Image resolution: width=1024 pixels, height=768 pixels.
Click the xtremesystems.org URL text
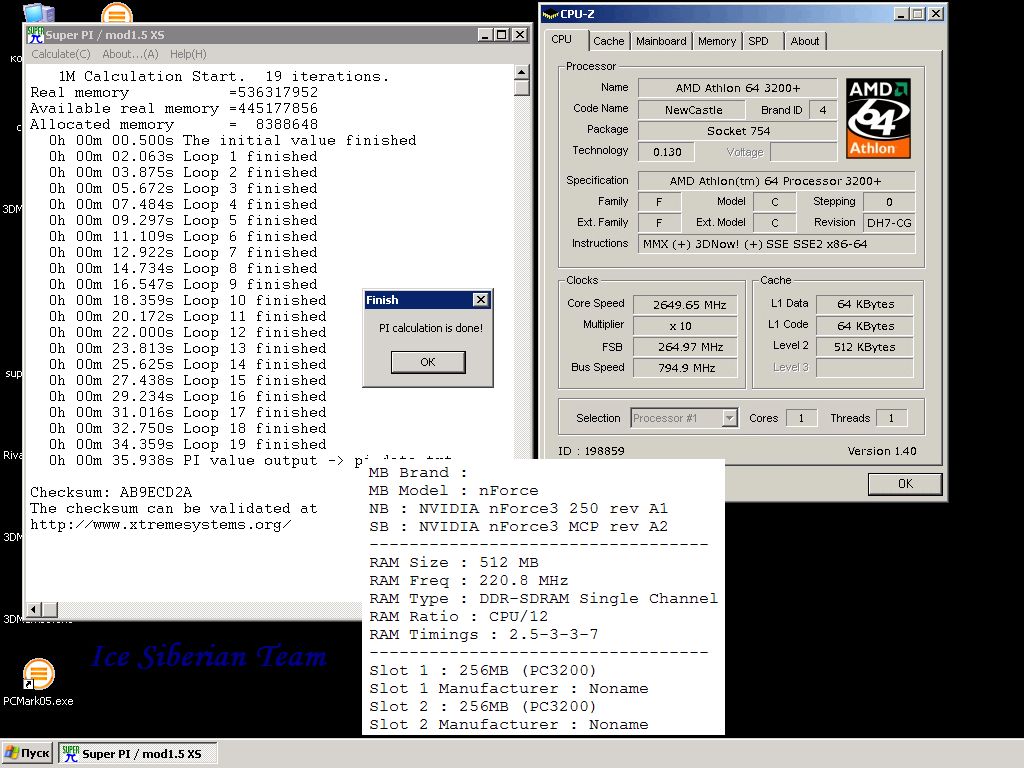click(x=161, y=525)
